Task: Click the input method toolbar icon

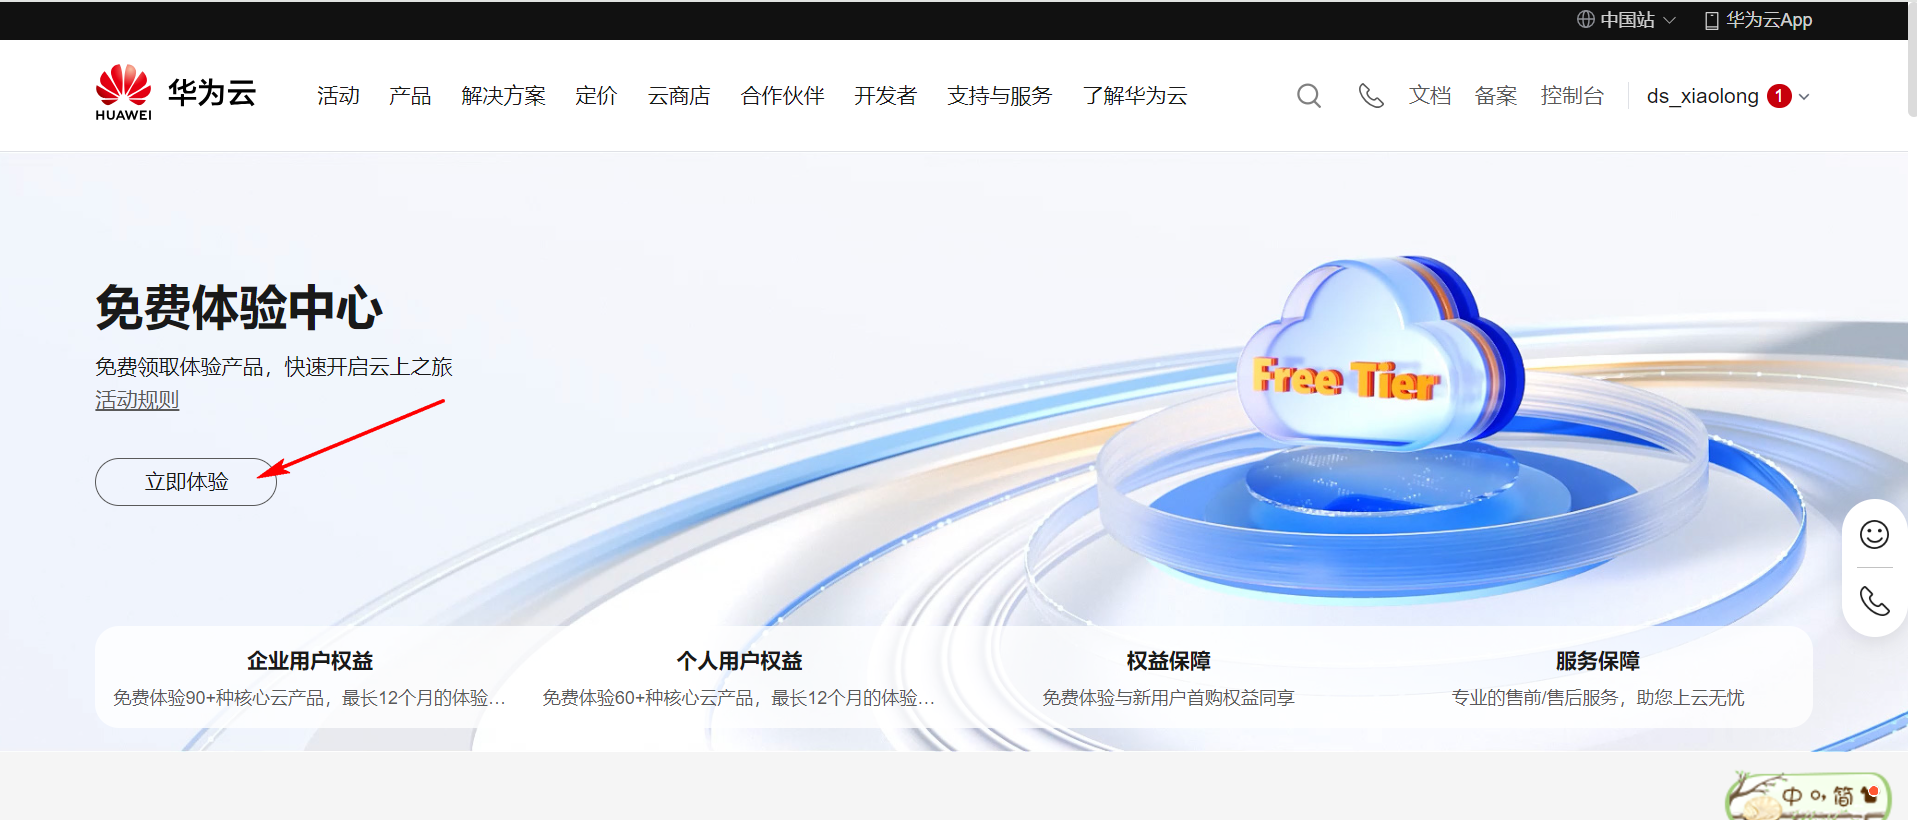Action: pyautogui.click(x=1808, y=797)
